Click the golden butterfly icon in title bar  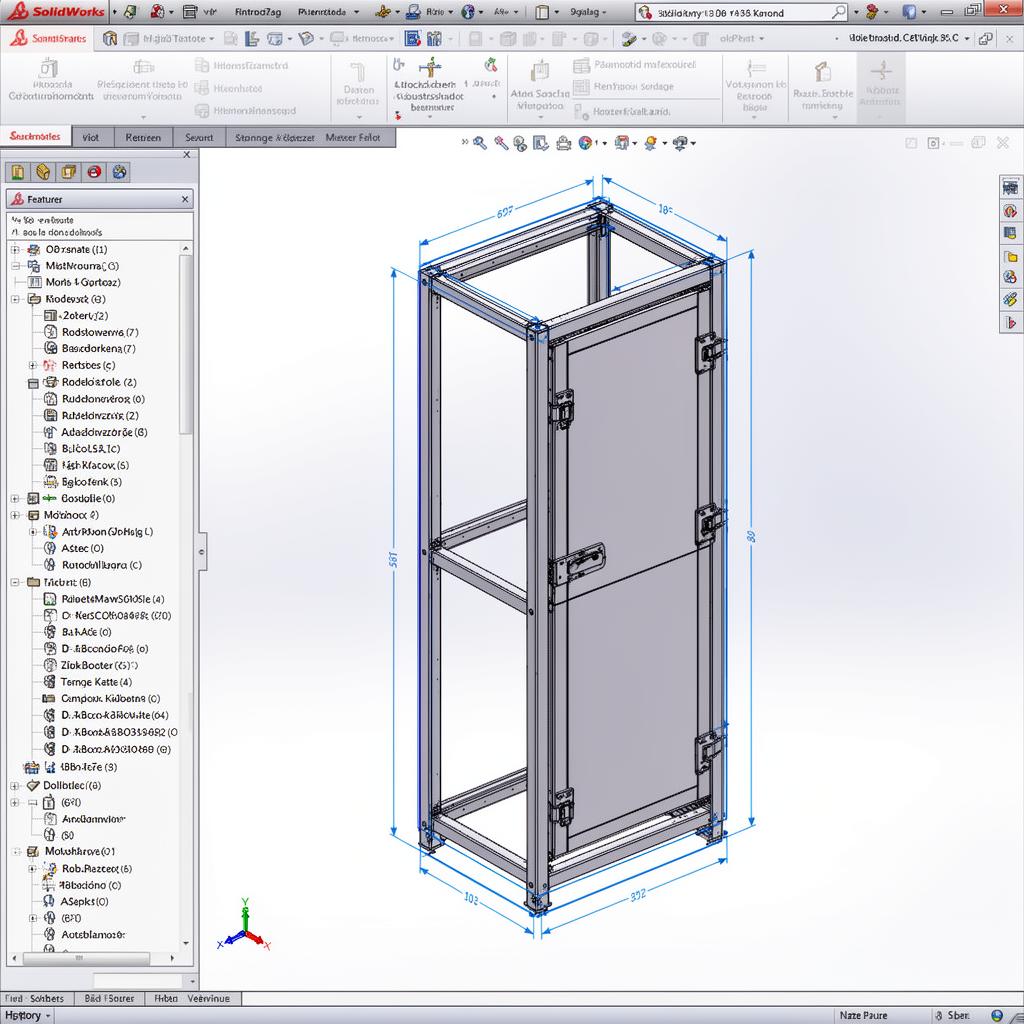tap(383, 12)
